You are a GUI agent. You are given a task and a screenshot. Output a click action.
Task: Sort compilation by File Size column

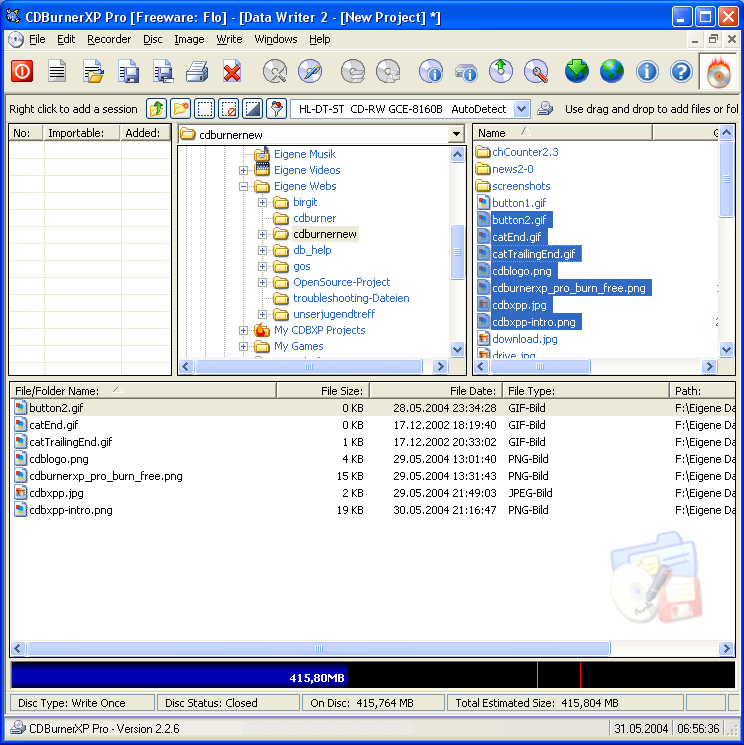pos(323,391)
